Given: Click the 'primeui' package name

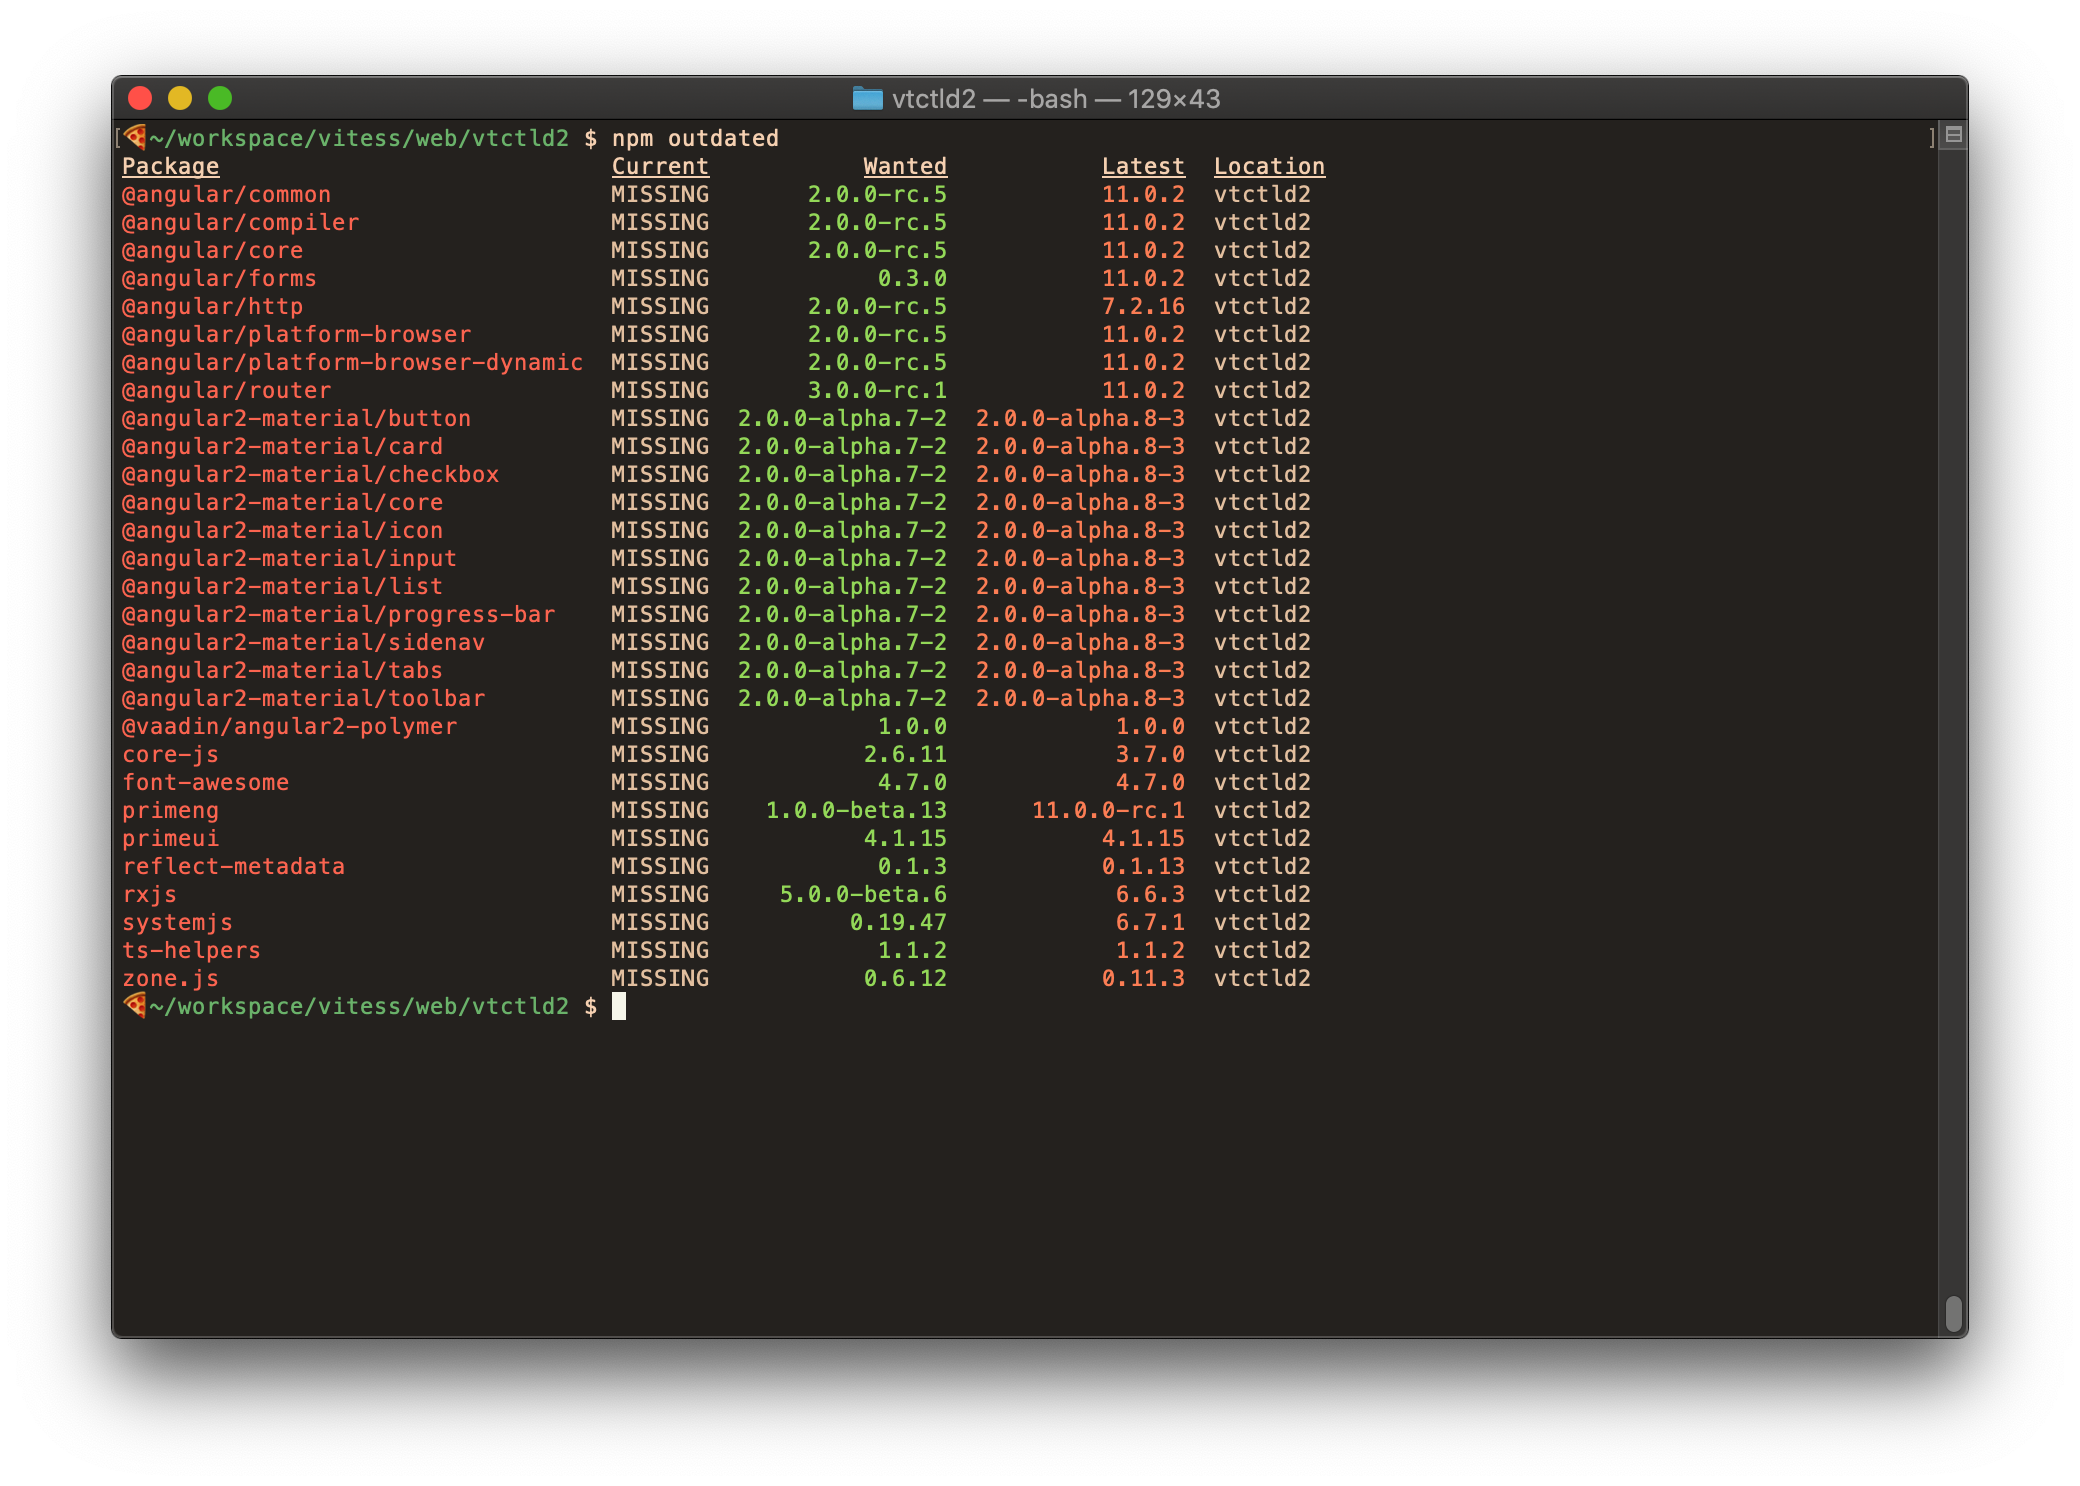Looking at the screenshot, I should coord(171,838).
